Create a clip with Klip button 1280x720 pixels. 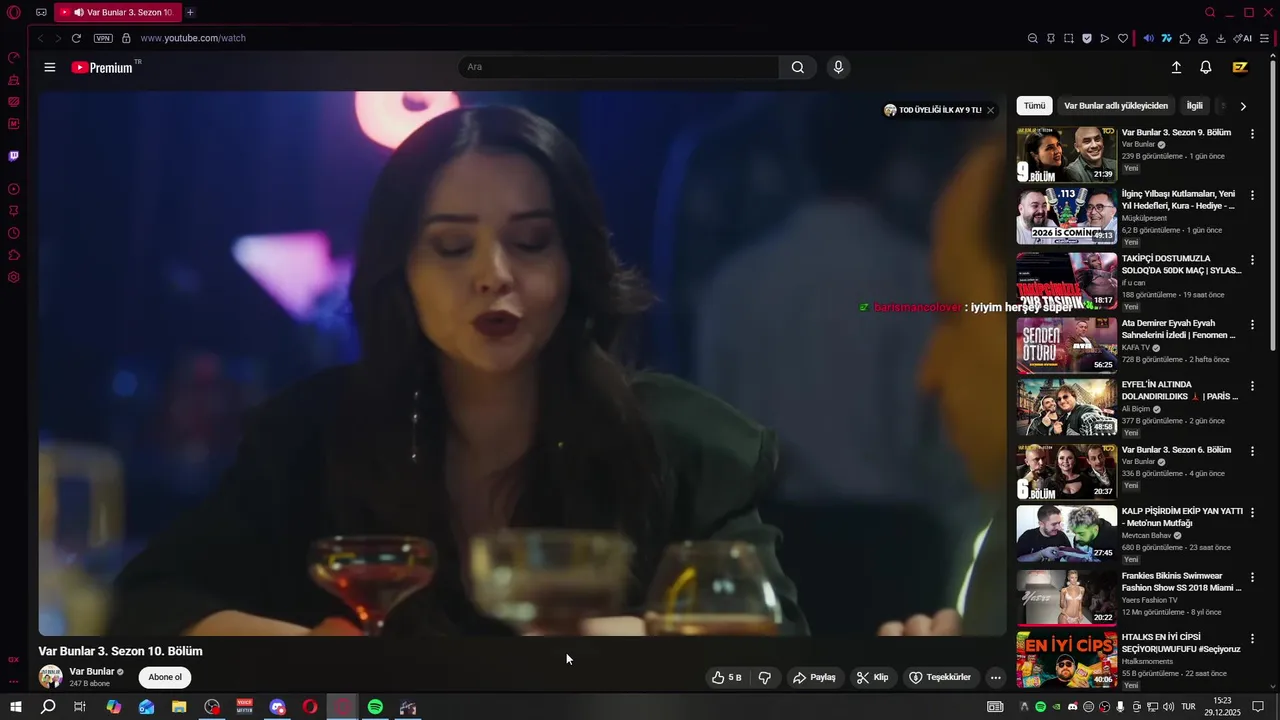[872, 677]
